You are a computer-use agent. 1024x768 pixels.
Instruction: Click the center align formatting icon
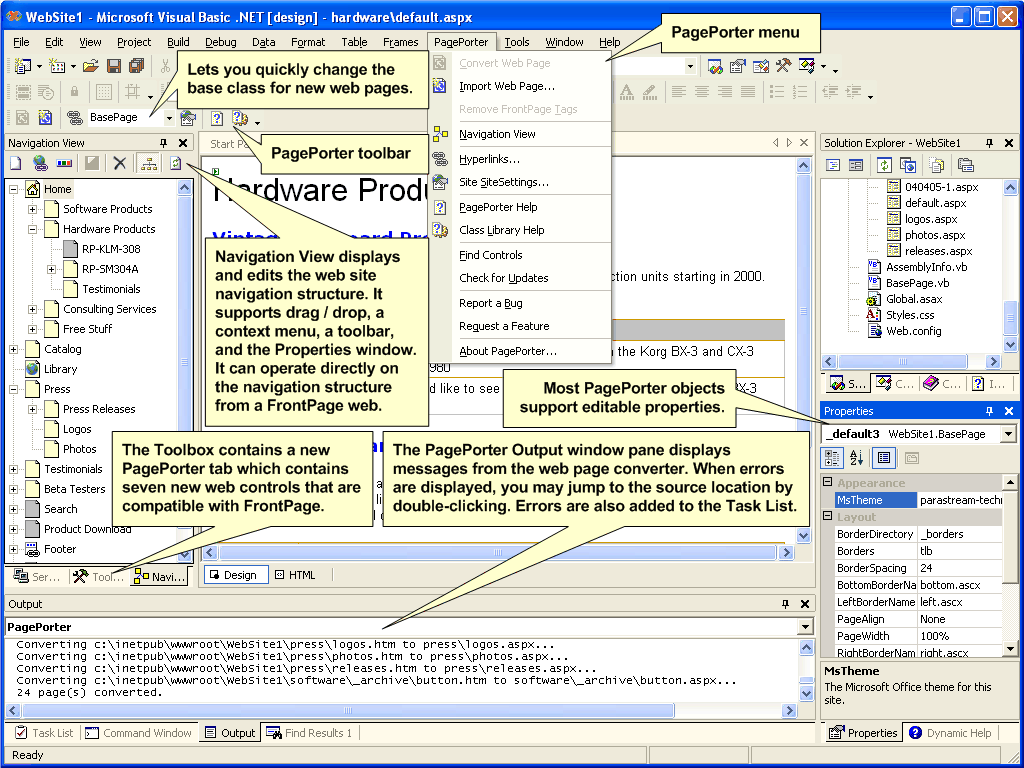tap(702, 91)
